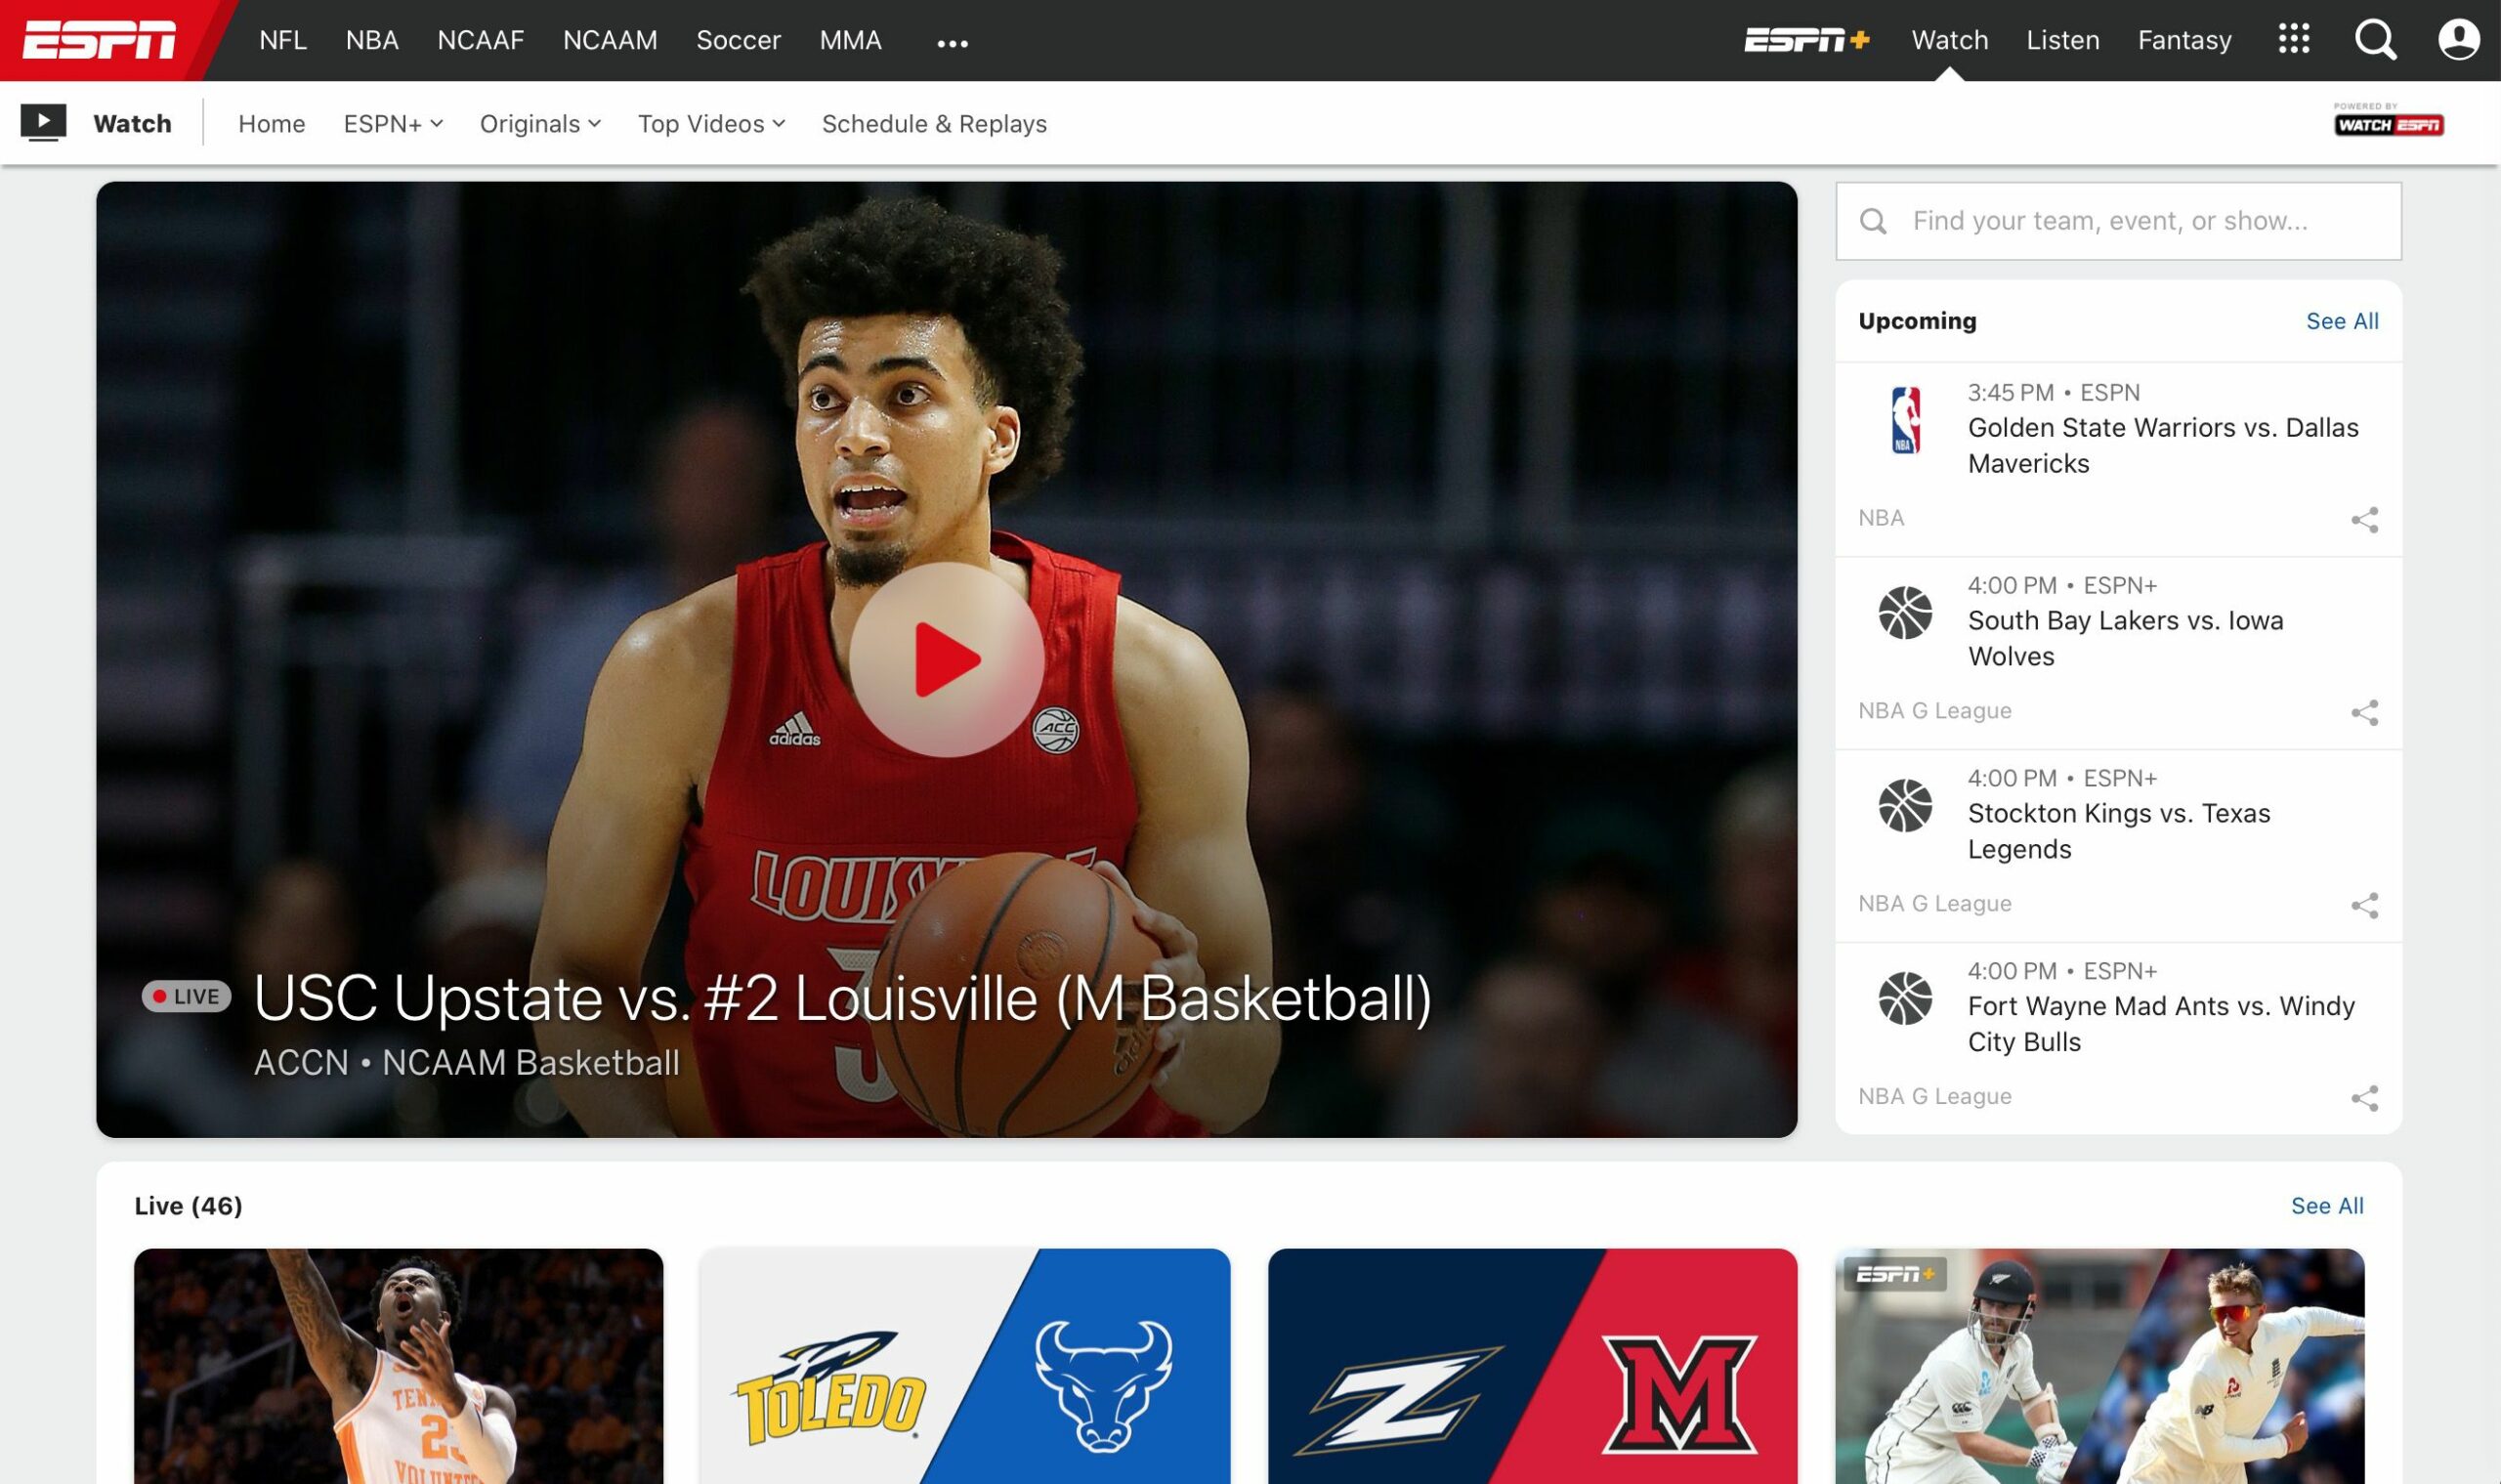Select the Watch tab in header
The width and height of the screenshot is (2501, 1484).
(x=1950, y=40)
